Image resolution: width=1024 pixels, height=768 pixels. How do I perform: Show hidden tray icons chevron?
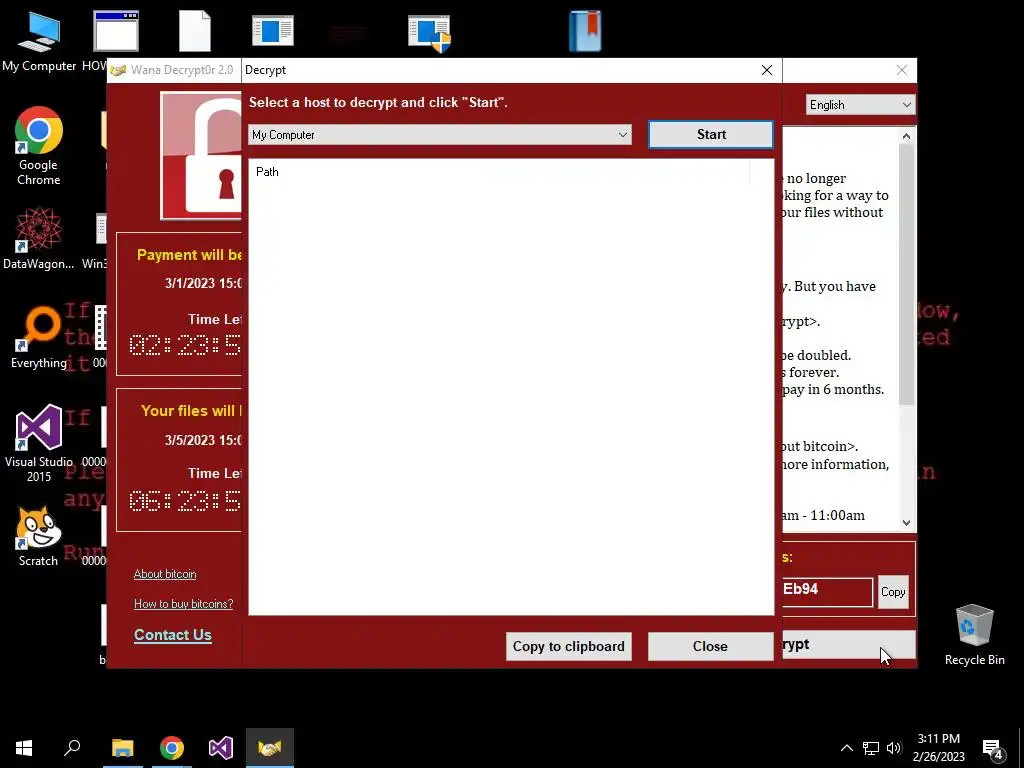(x=846, y=748)
